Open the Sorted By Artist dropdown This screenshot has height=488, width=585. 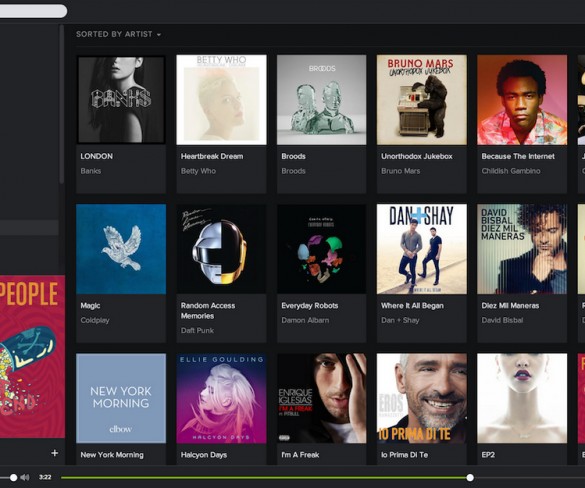click(x=118, y=34)
